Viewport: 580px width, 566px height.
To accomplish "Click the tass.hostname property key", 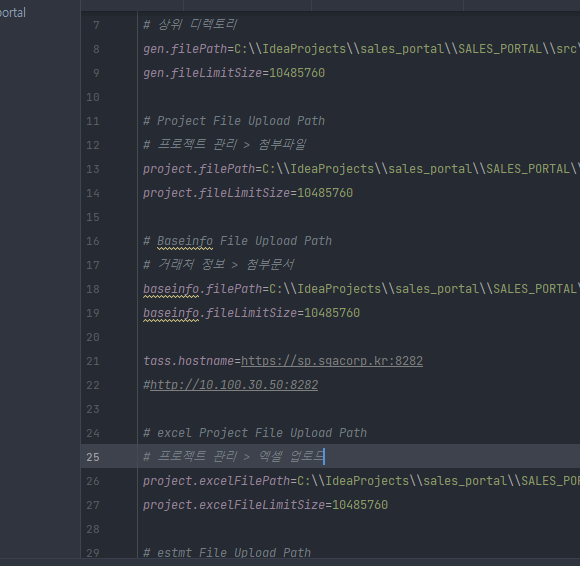I will [x=189, y=361].
